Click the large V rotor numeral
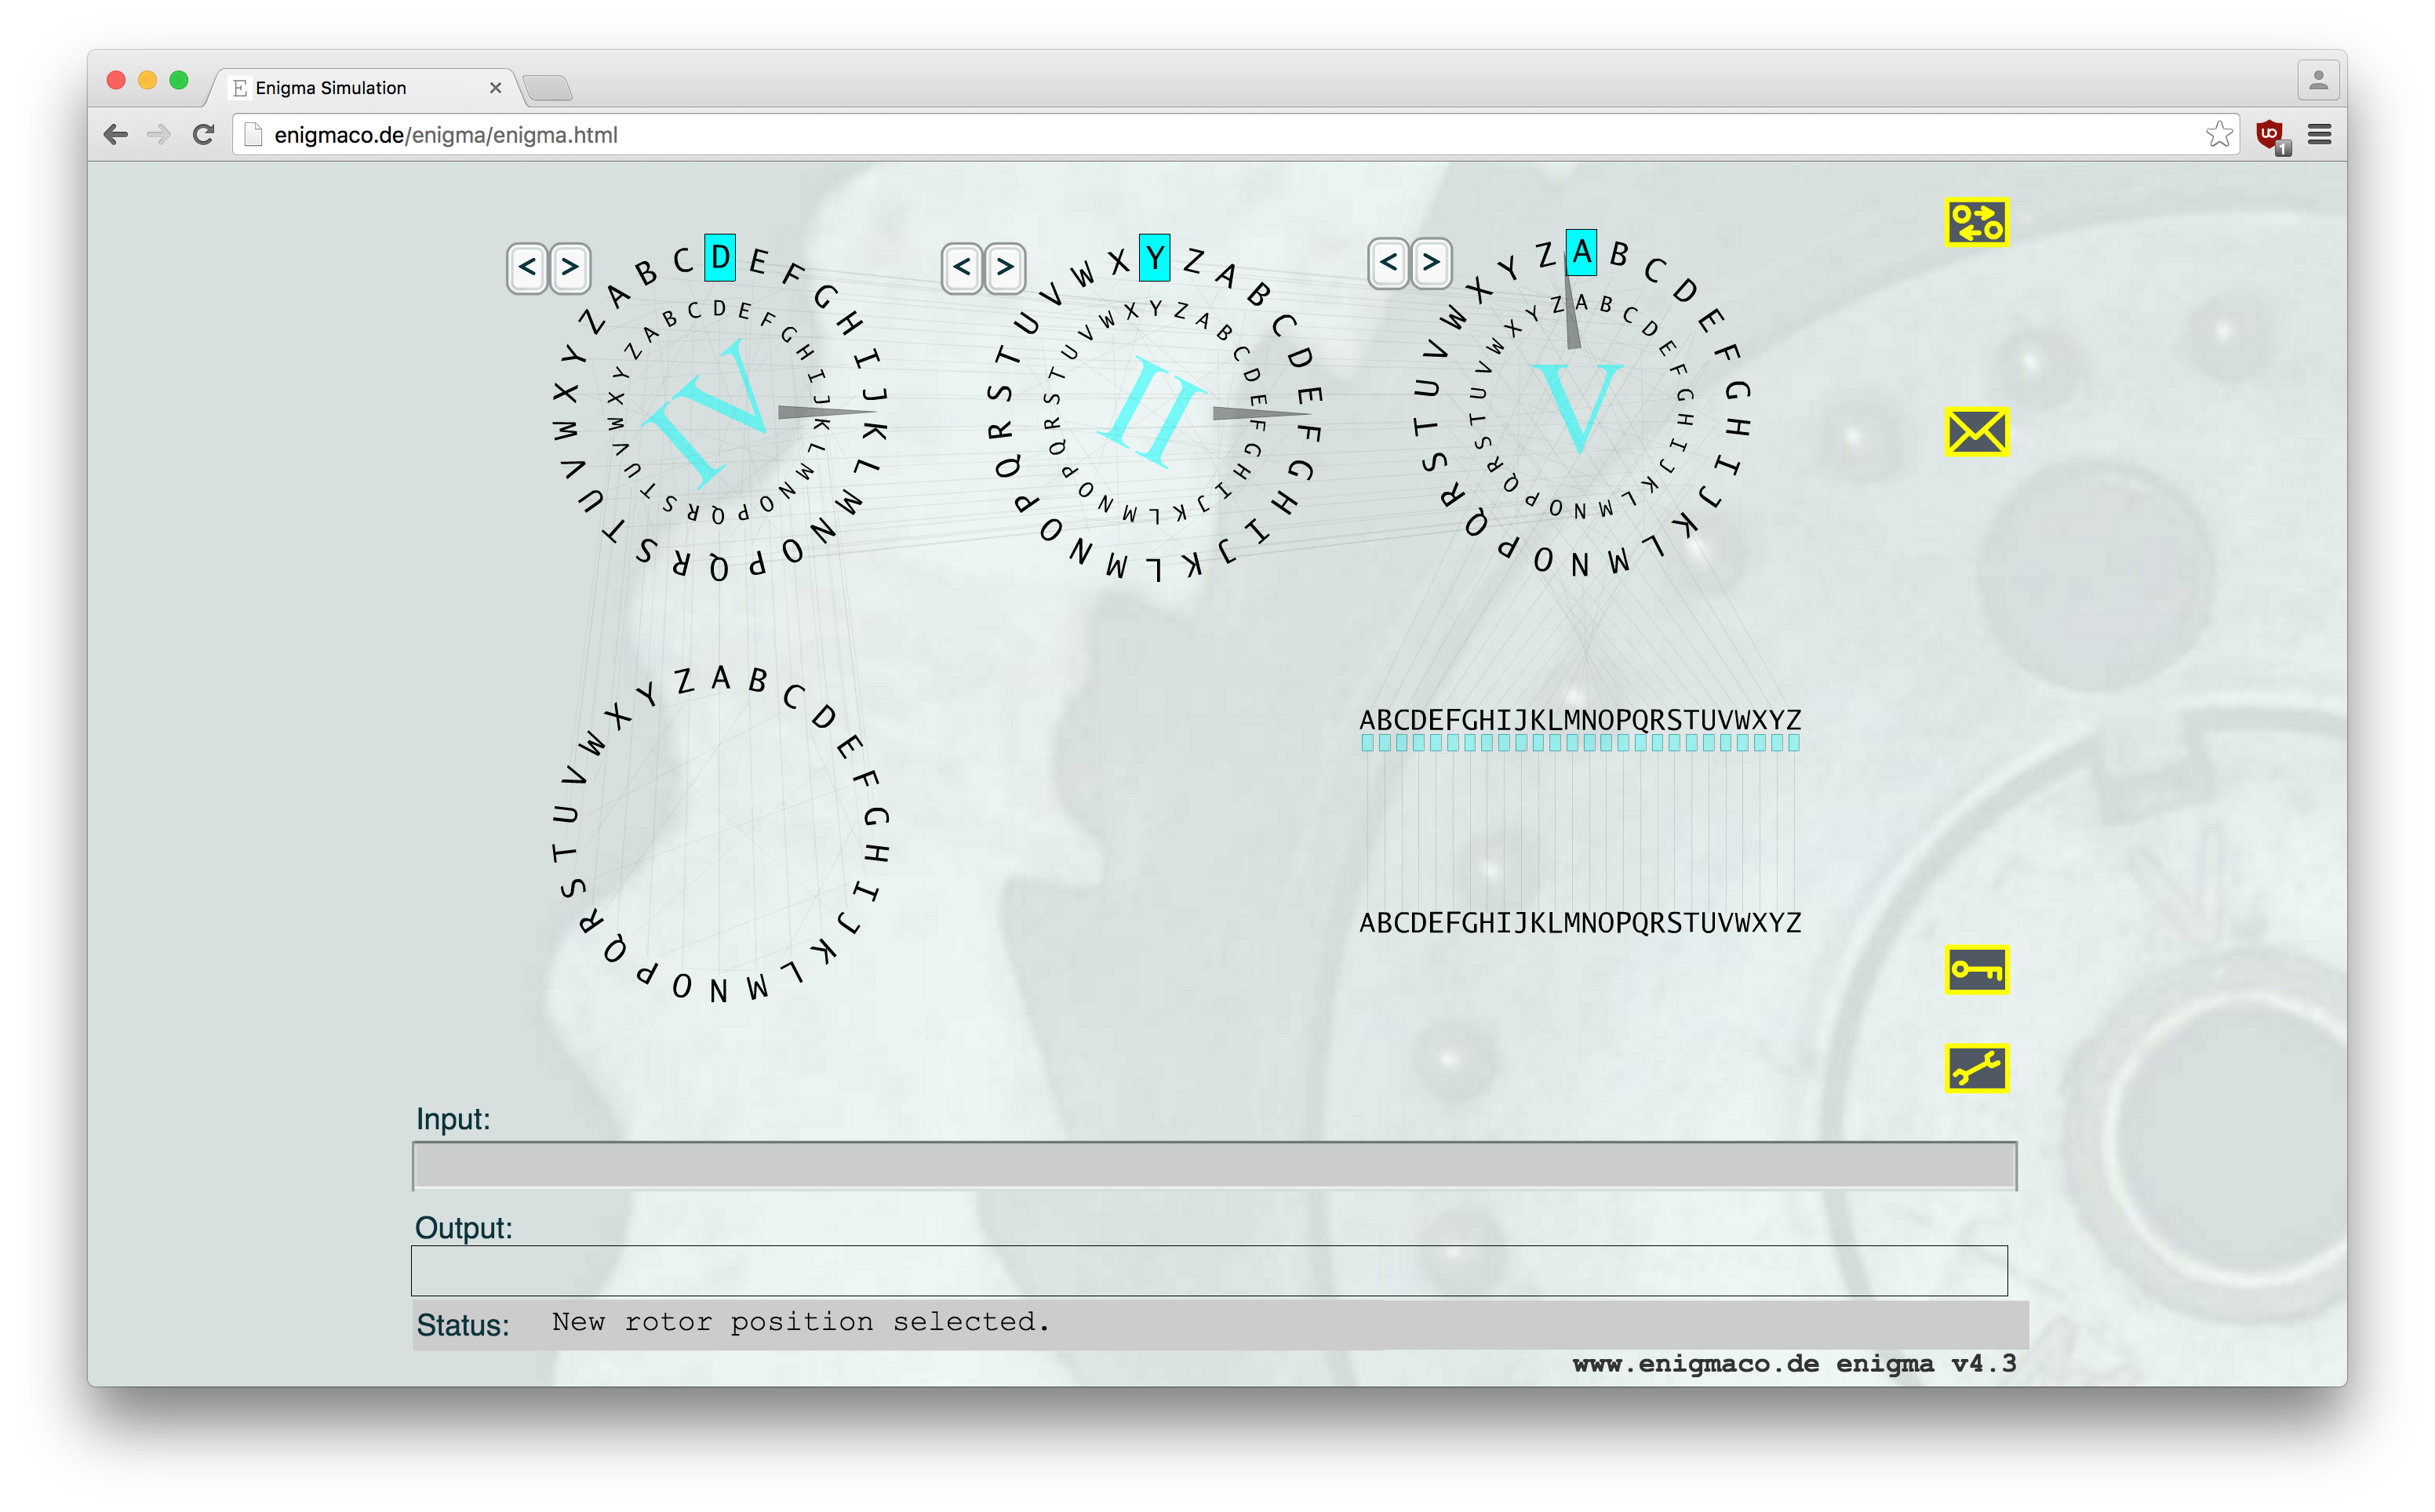This screenshot has width=2435, height=1512. (1578, 407)
